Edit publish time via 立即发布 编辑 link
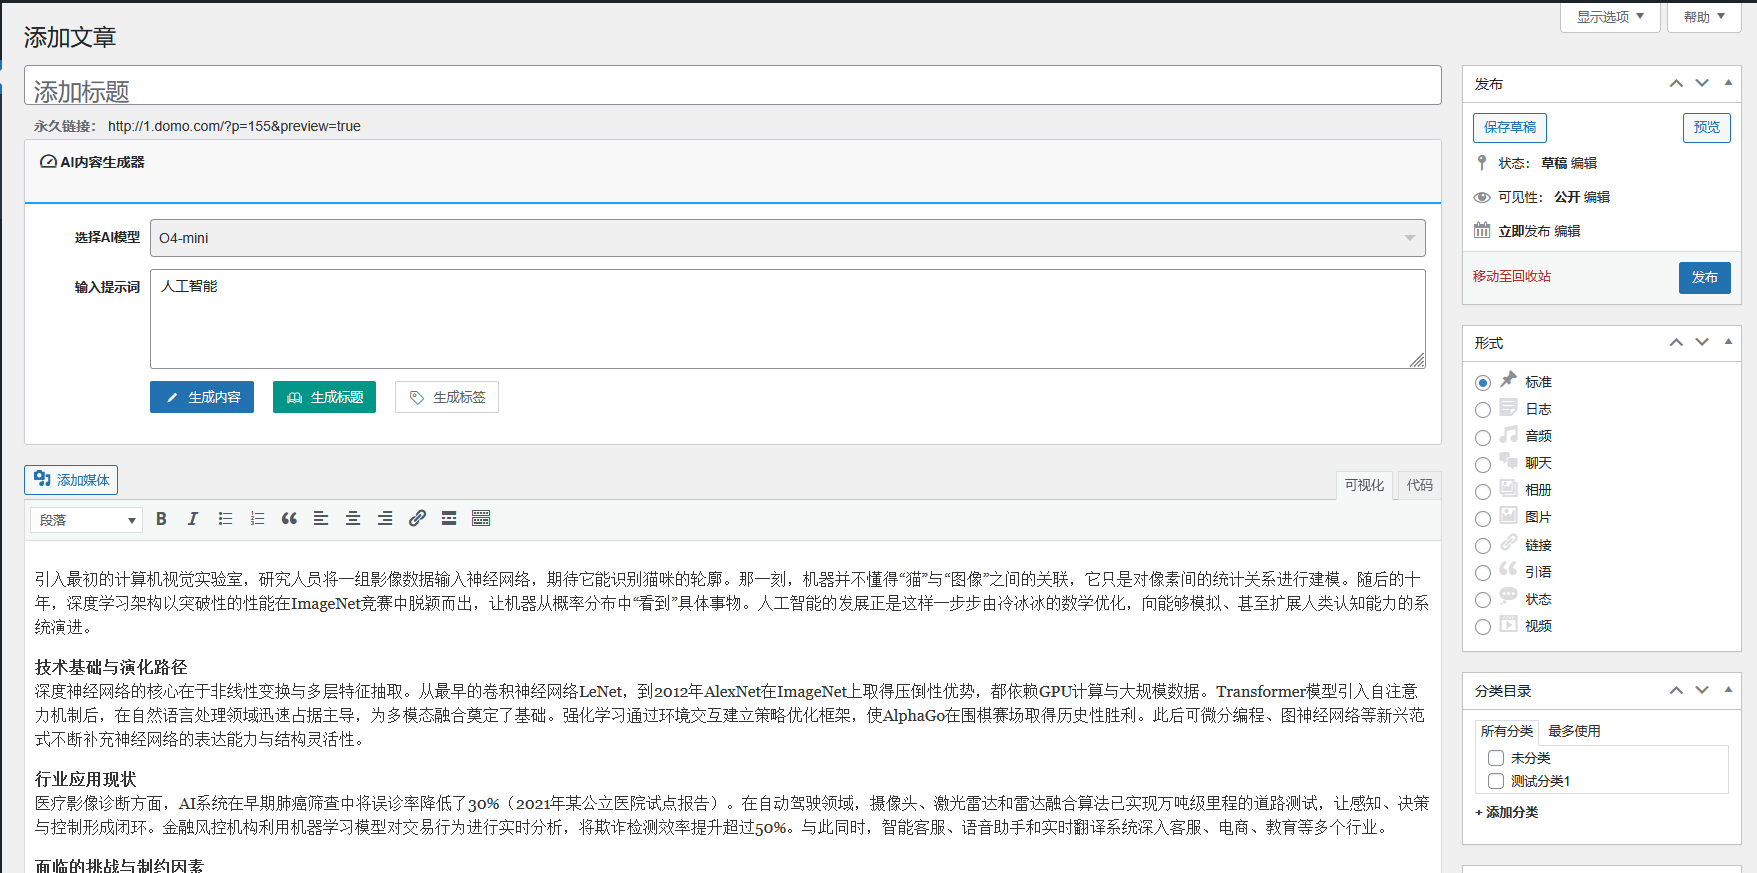 click(x=1567, y=231)
